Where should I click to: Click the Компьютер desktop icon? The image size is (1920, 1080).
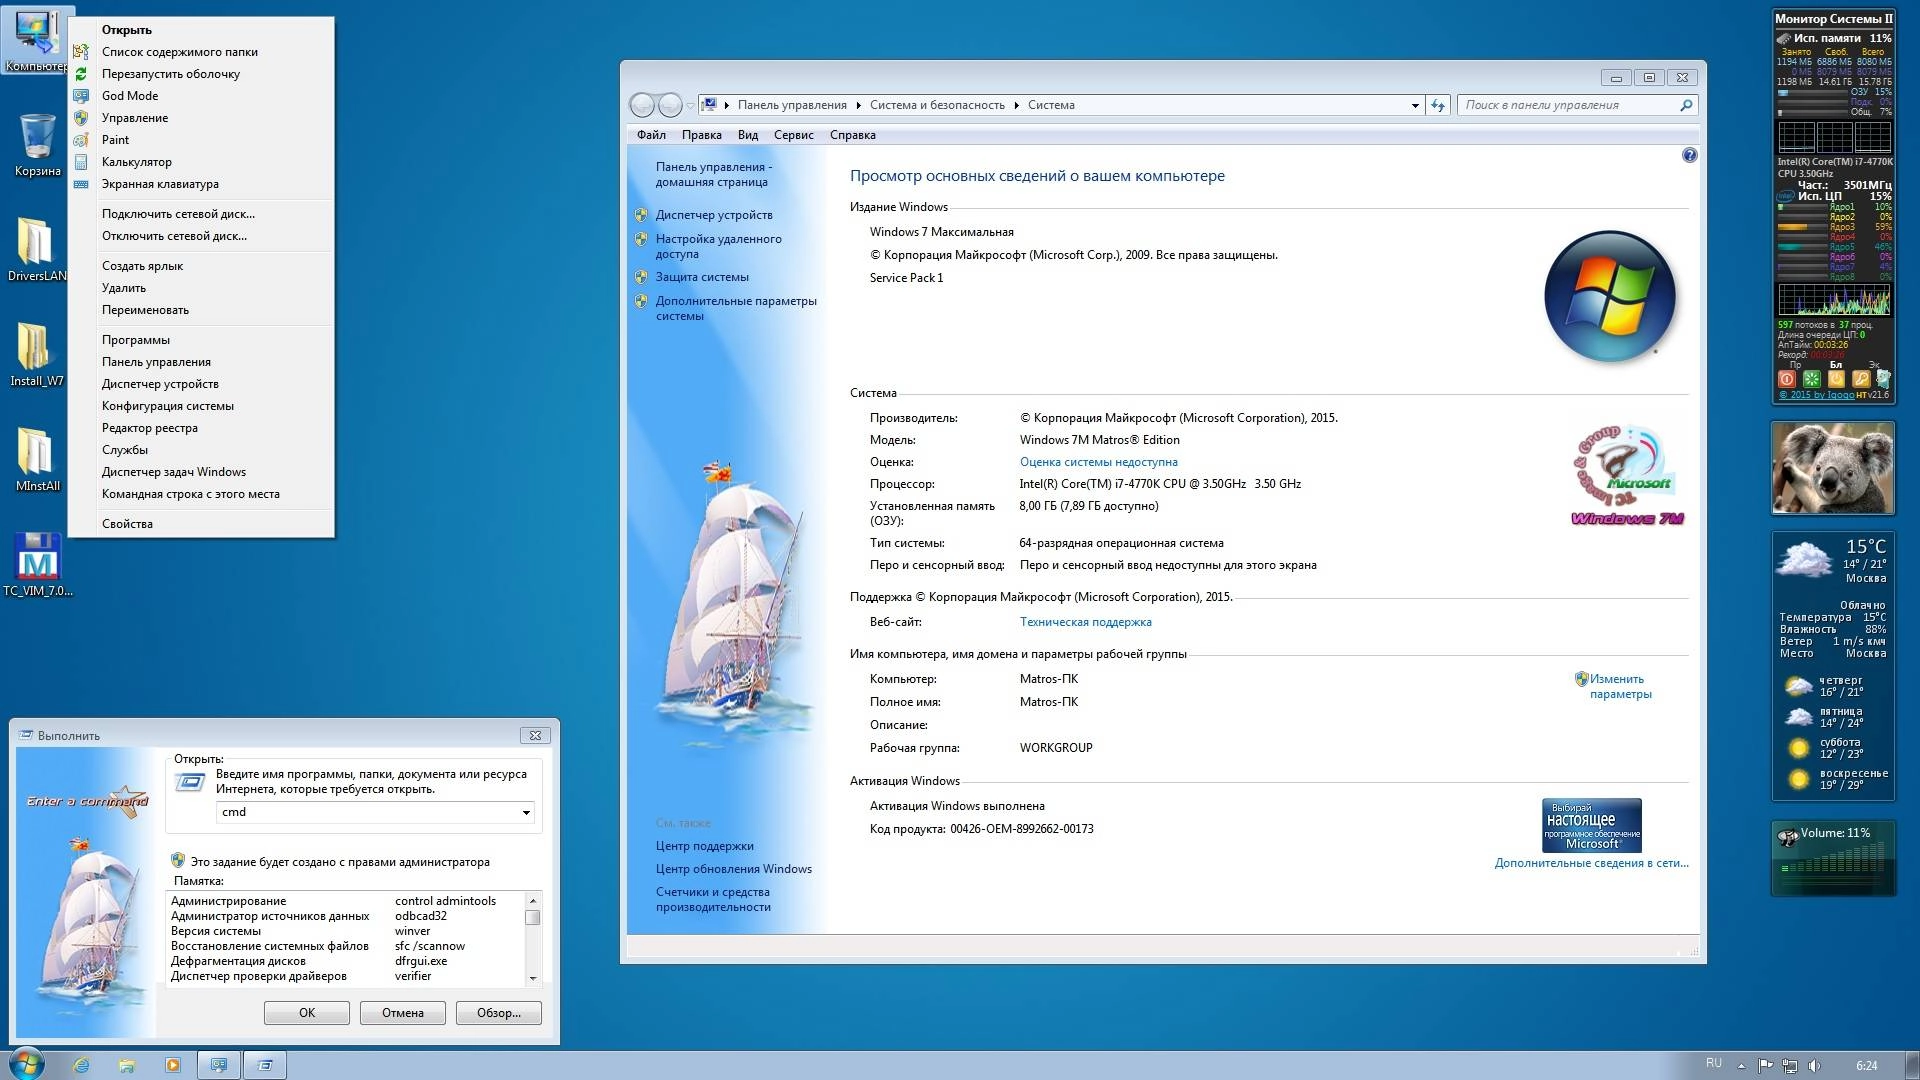tap(37, 42)
